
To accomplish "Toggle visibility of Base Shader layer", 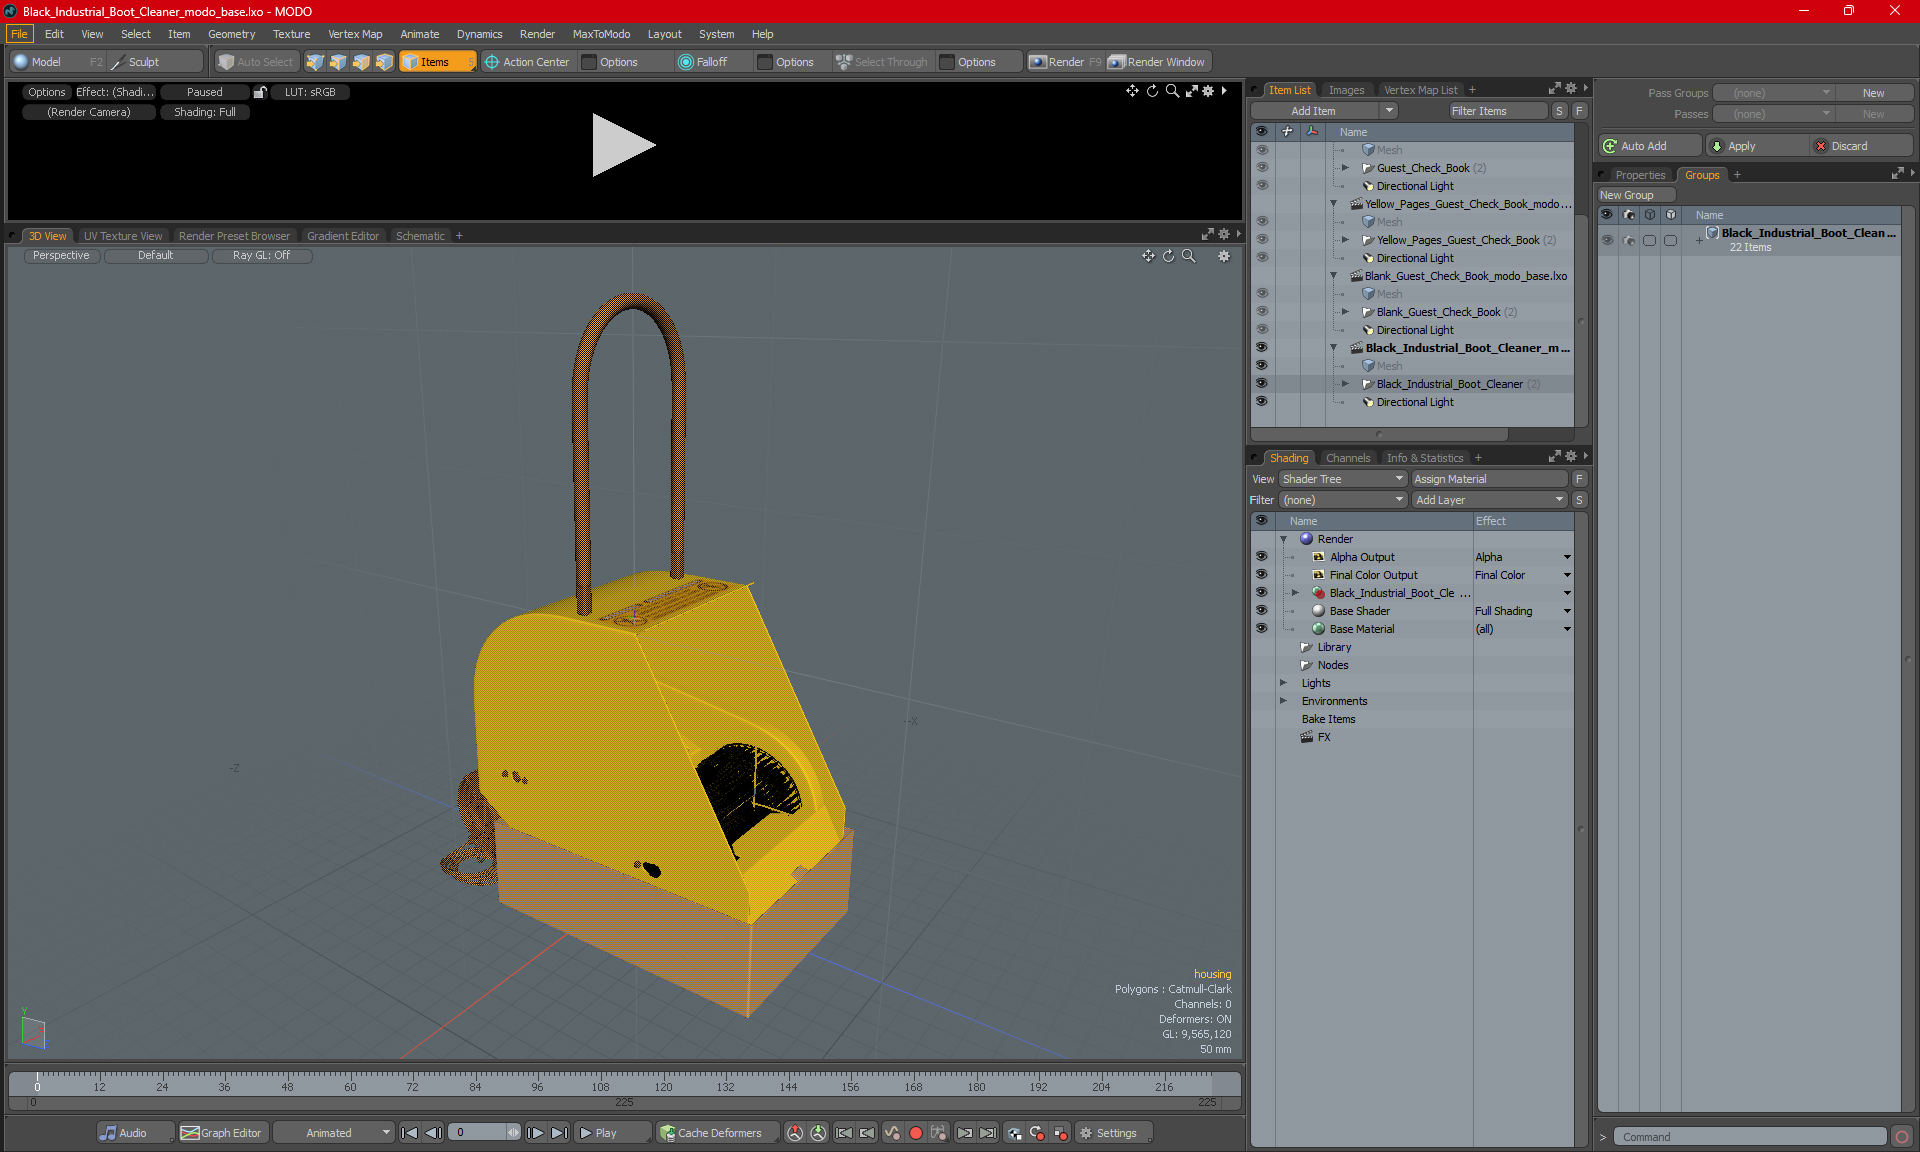I will 1261,611.
